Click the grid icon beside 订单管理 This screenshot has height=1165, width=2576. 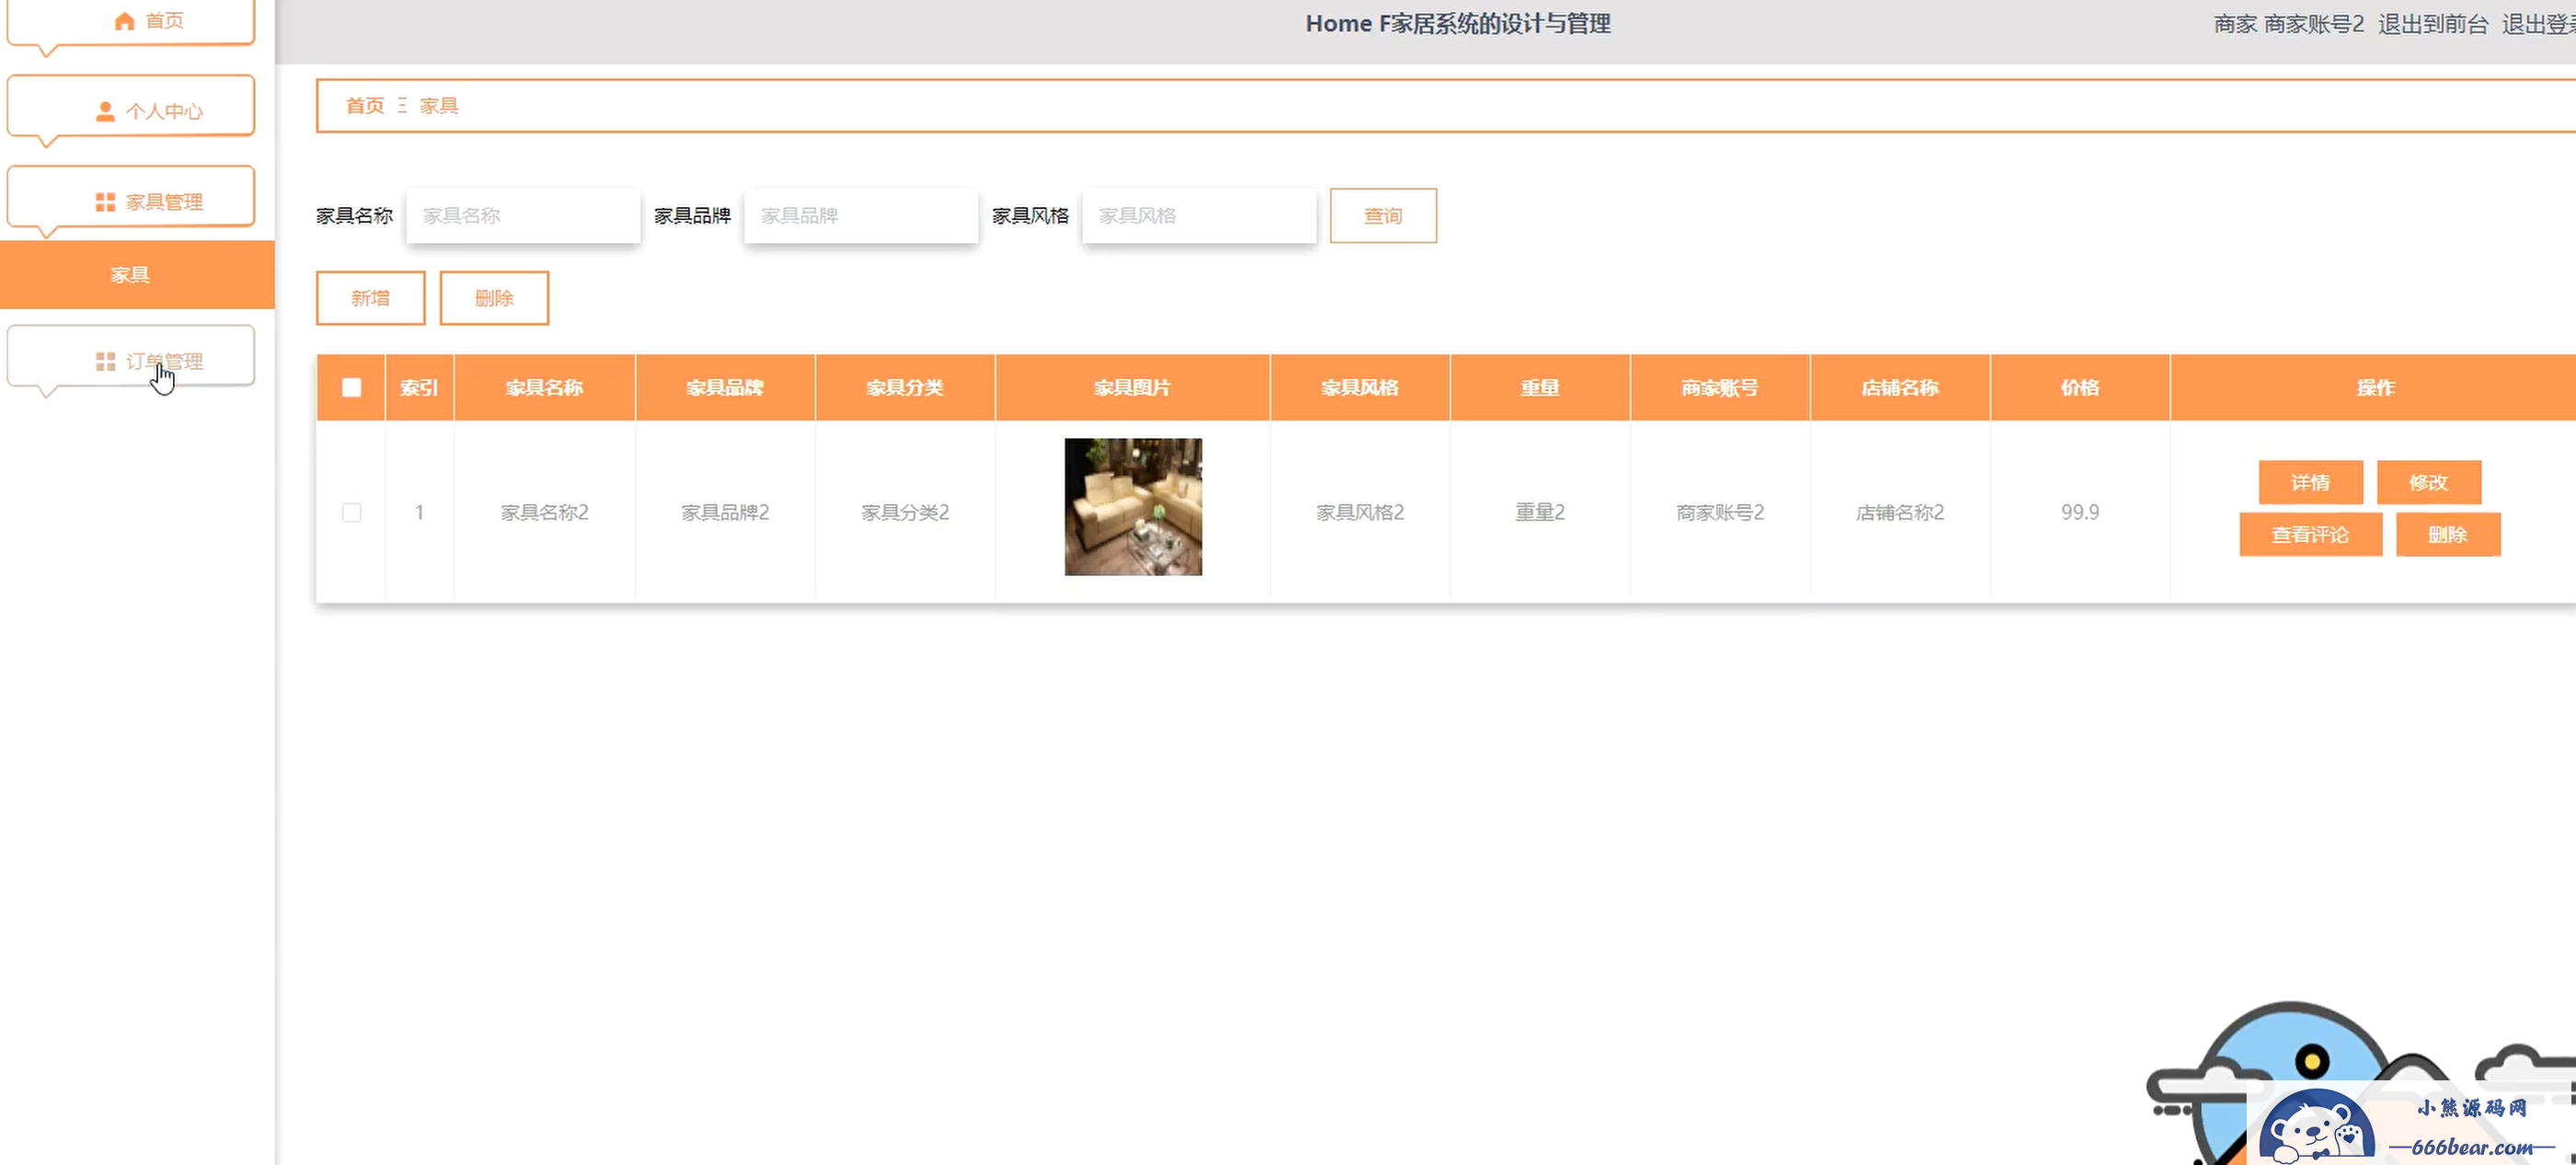coord(105,361)
